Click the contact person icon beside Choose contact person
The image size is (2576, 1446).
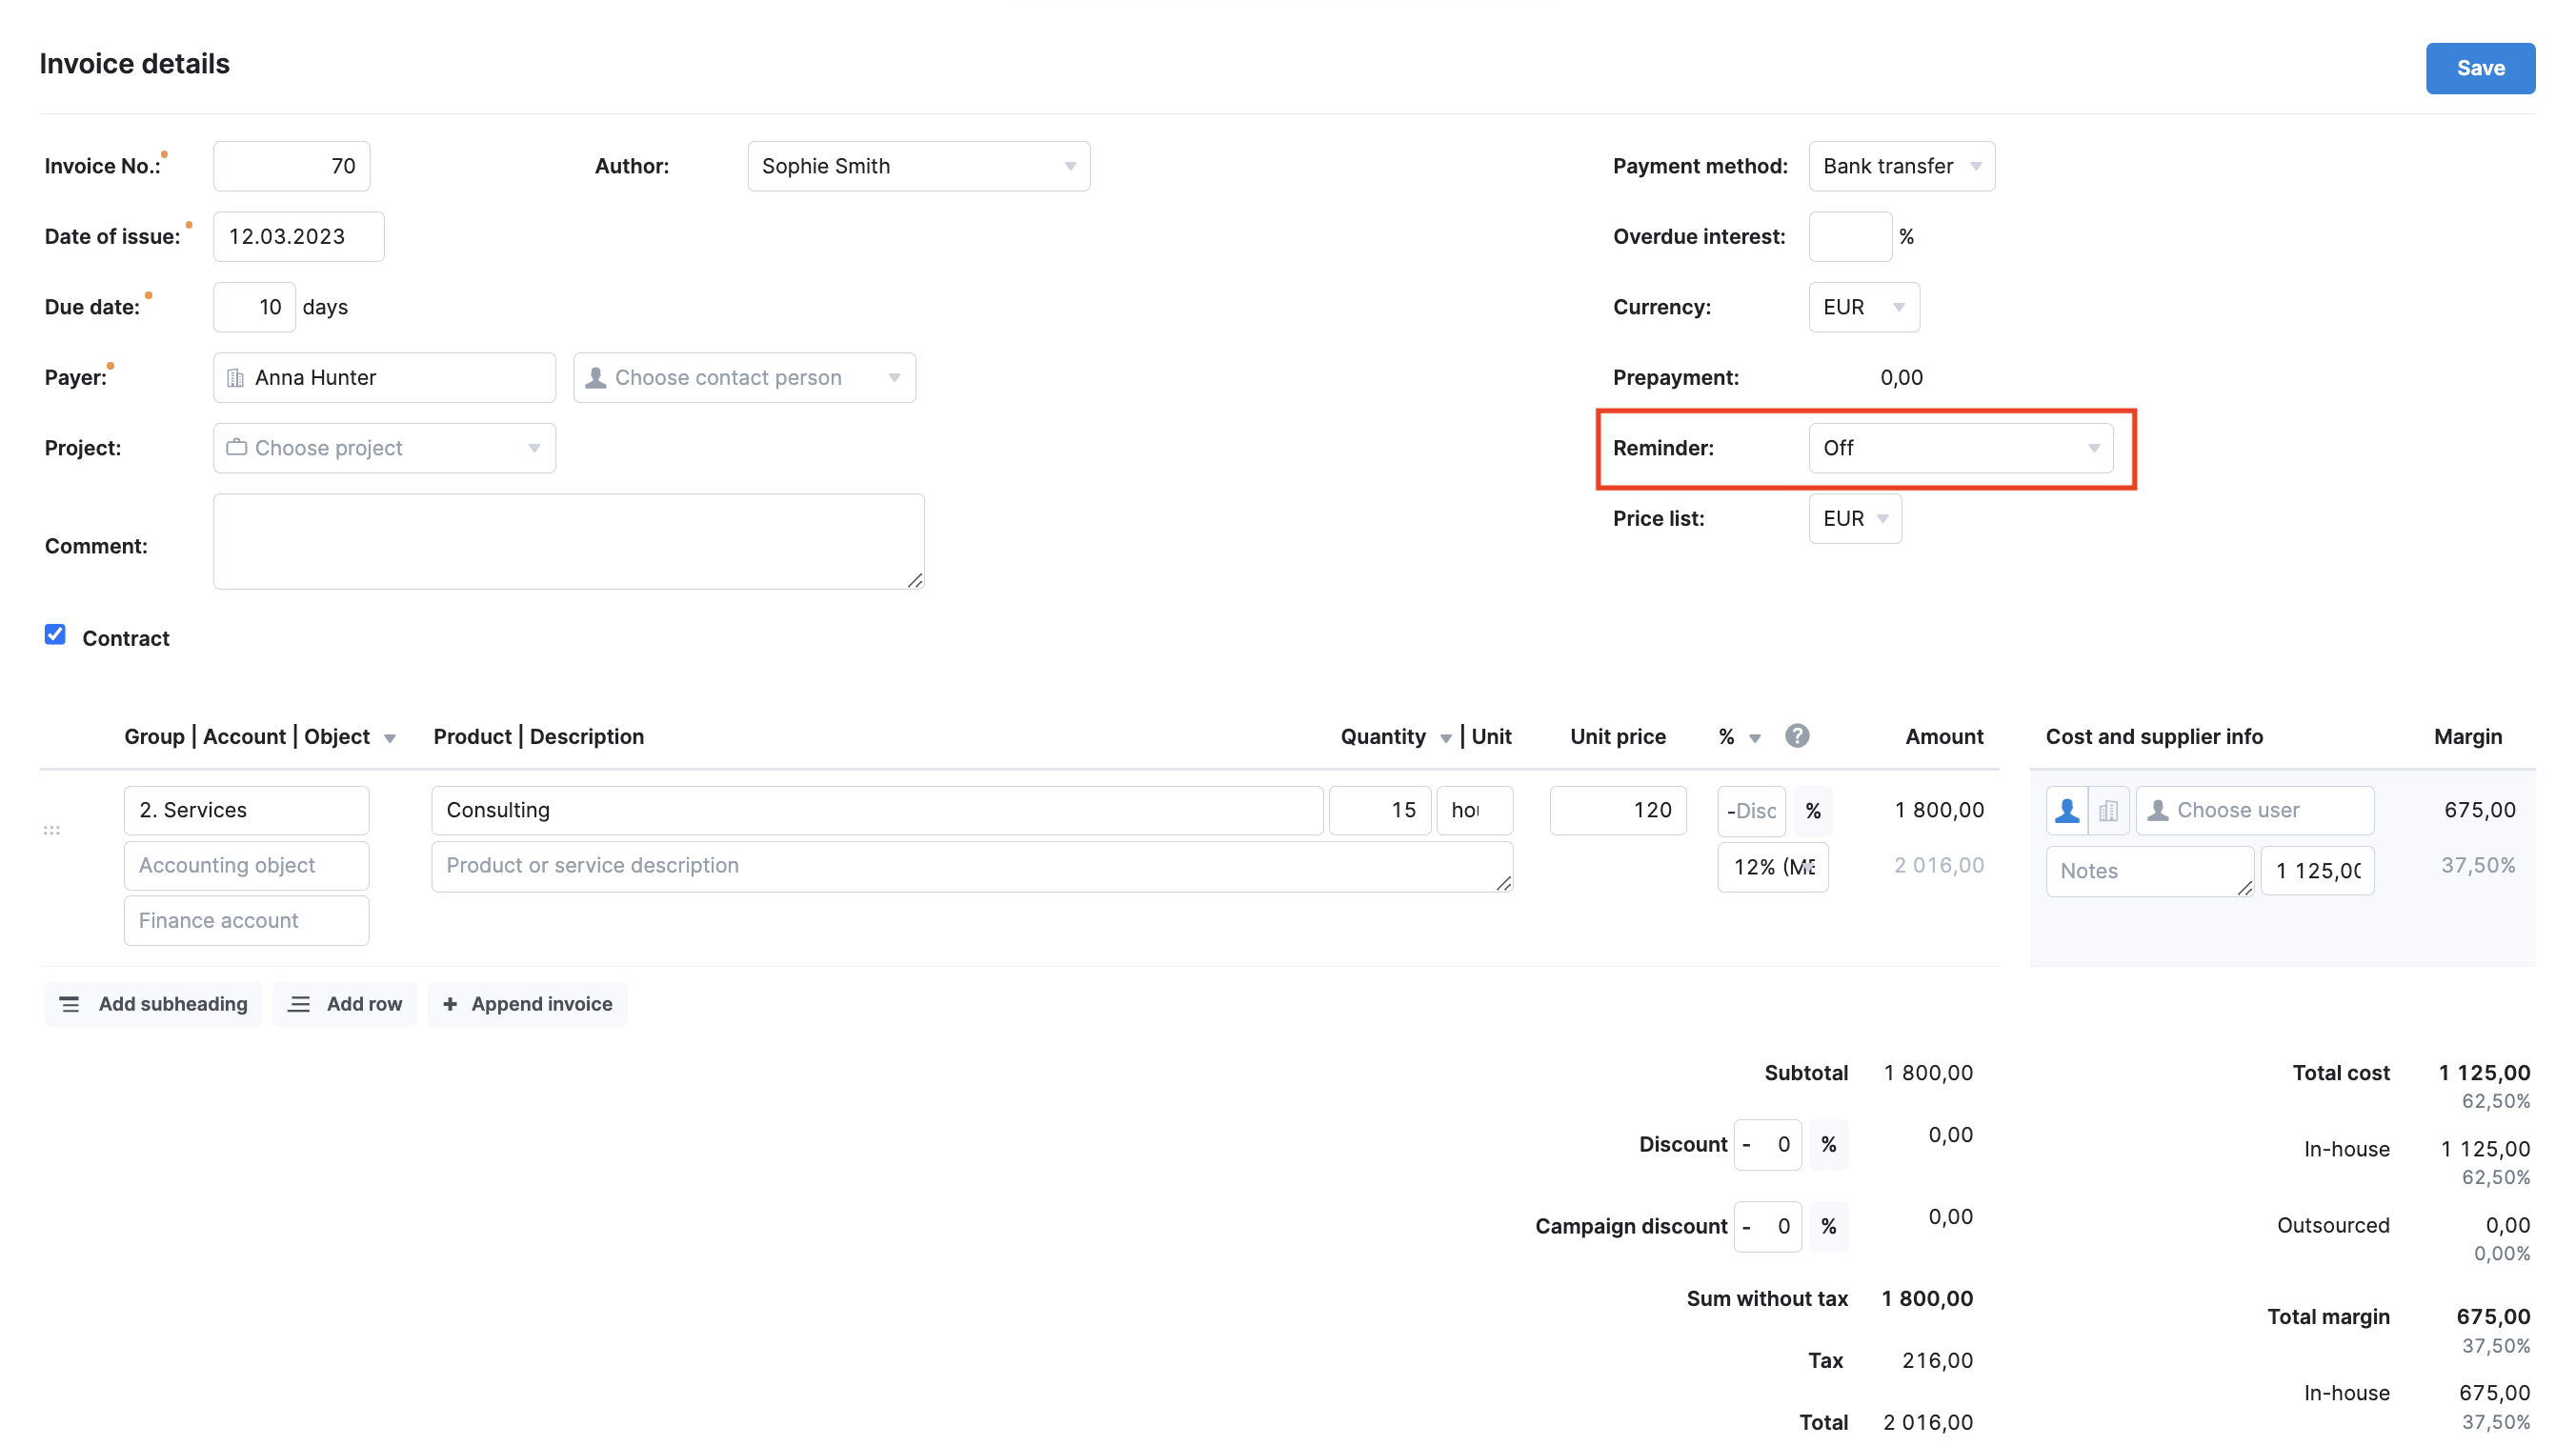click(x=596, y=377)
